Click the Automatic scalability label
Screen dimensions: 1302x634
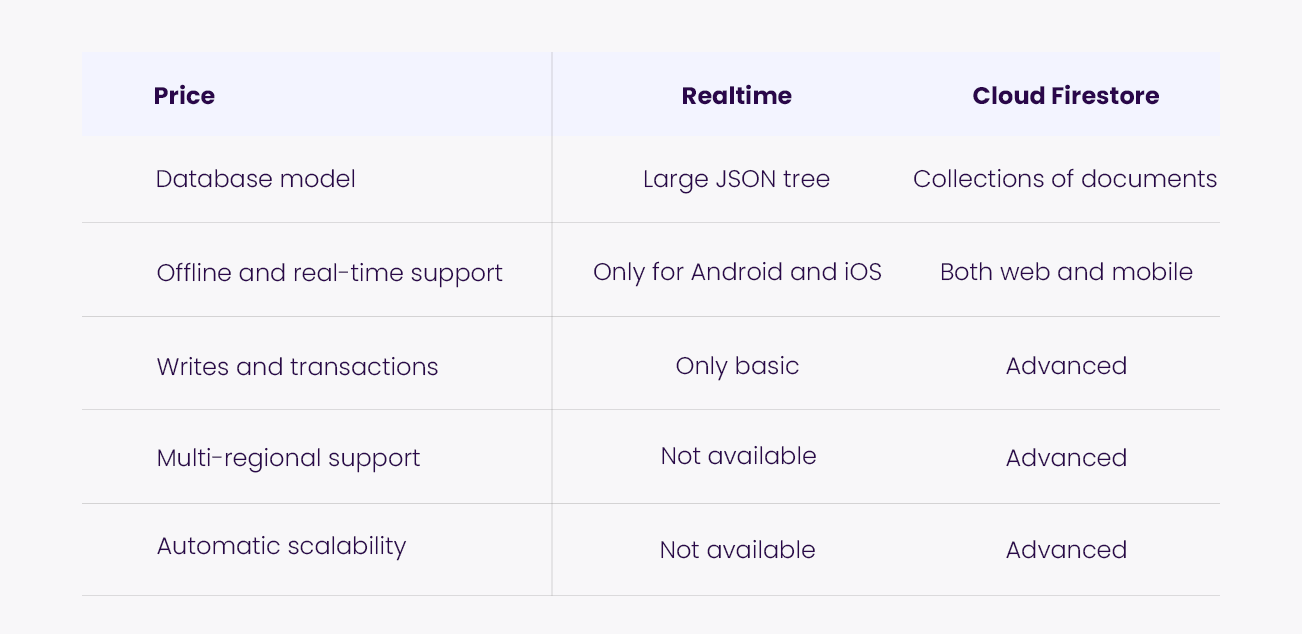tap(281, 547)
